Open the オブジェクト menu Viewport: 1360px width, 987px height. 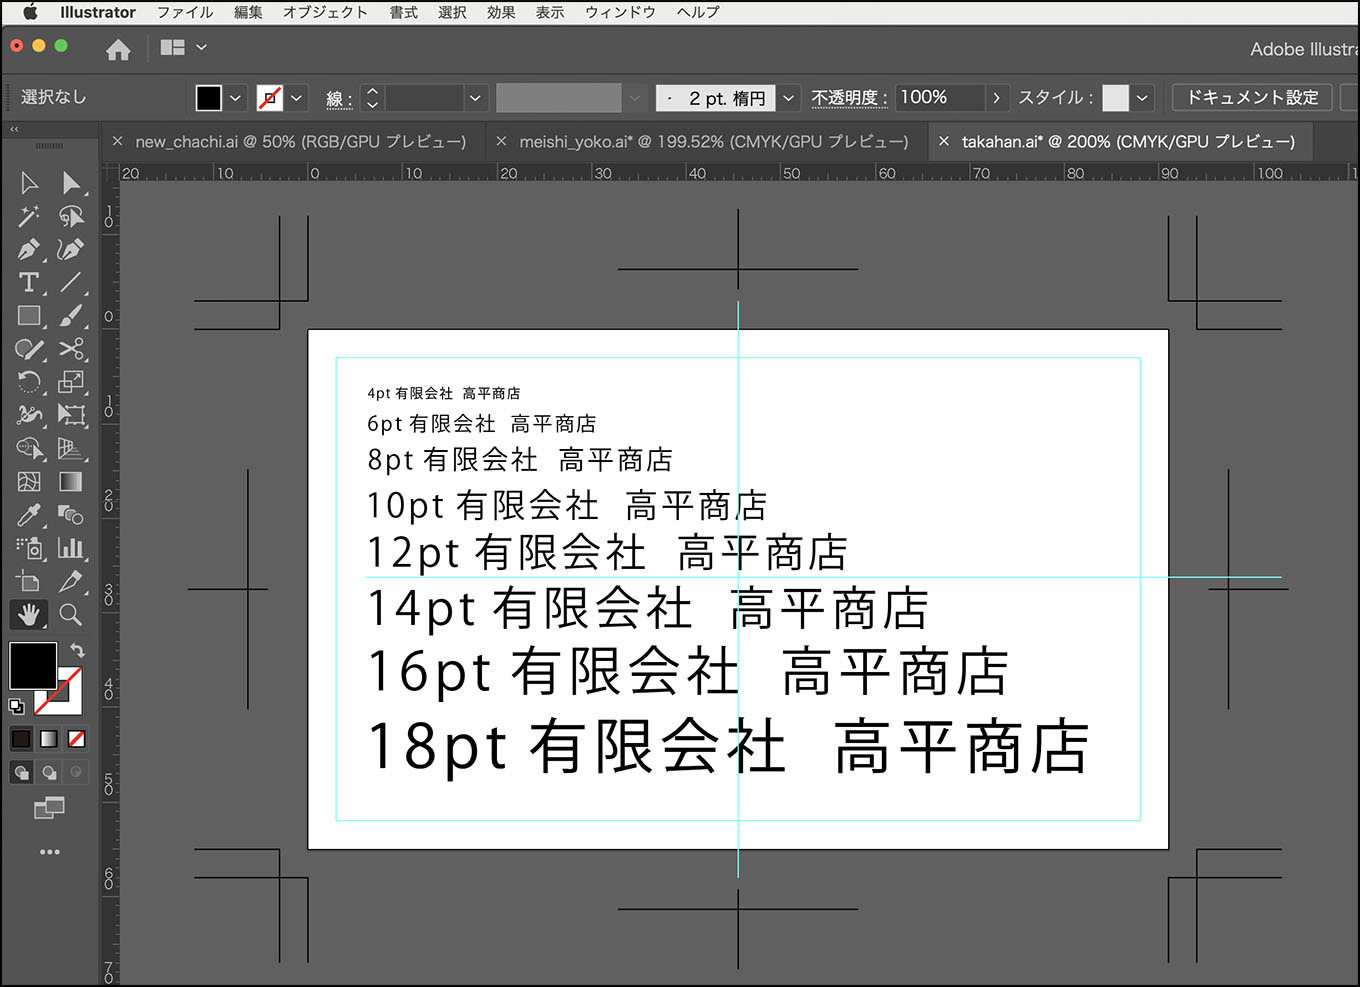pyautogui.click(x=325, y=12)
